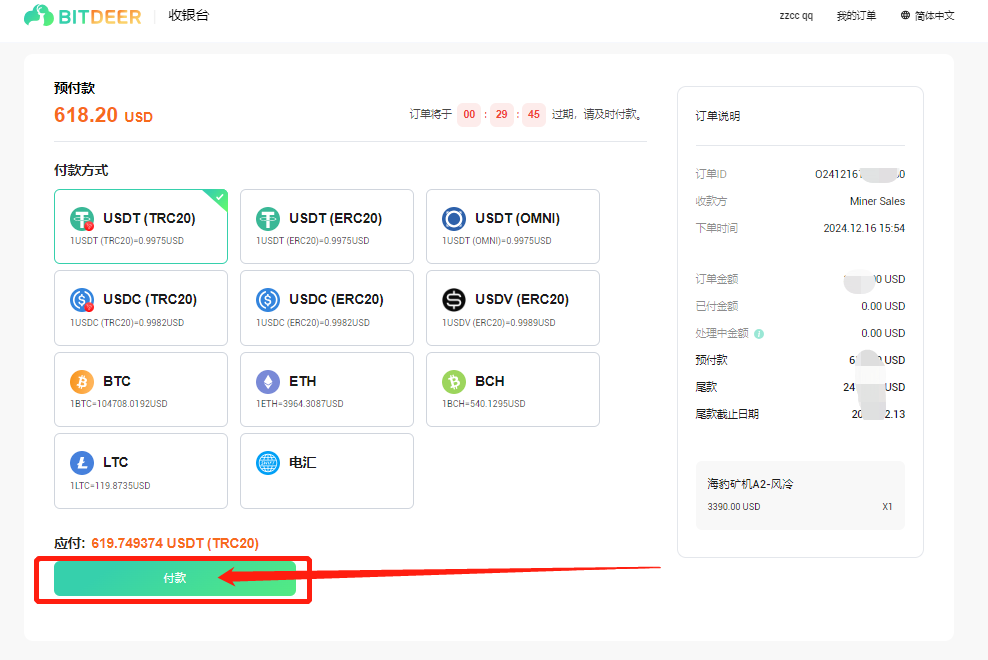Click the countdown seconds value 45
The width and height of the screenshot is (988, 660).
point(534,115)
